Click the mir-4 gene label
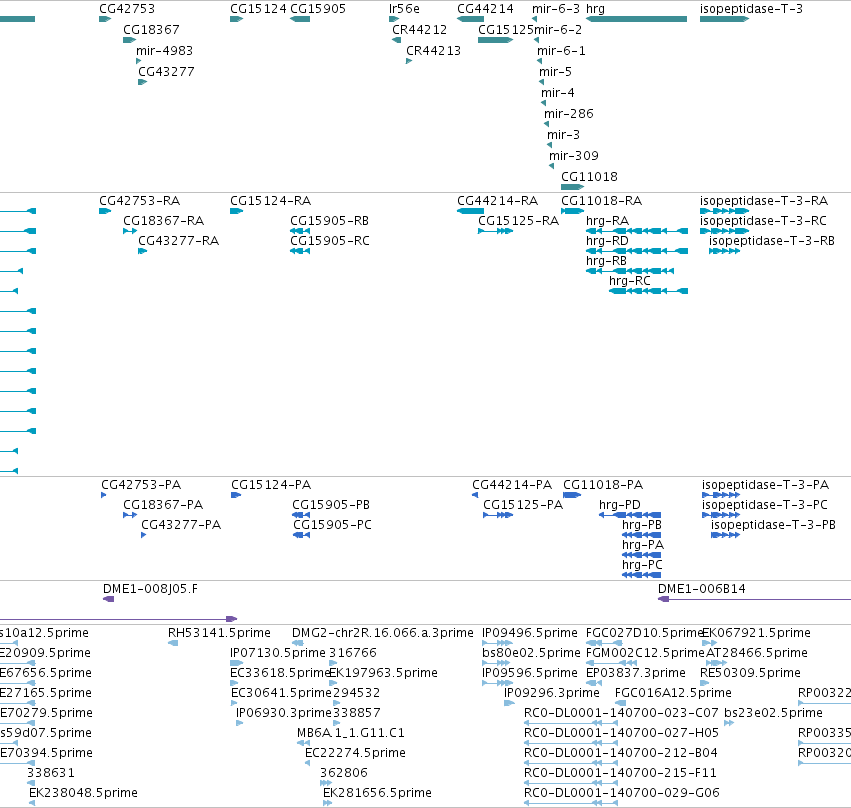The image size is (851, 808). tap(557, 93)
